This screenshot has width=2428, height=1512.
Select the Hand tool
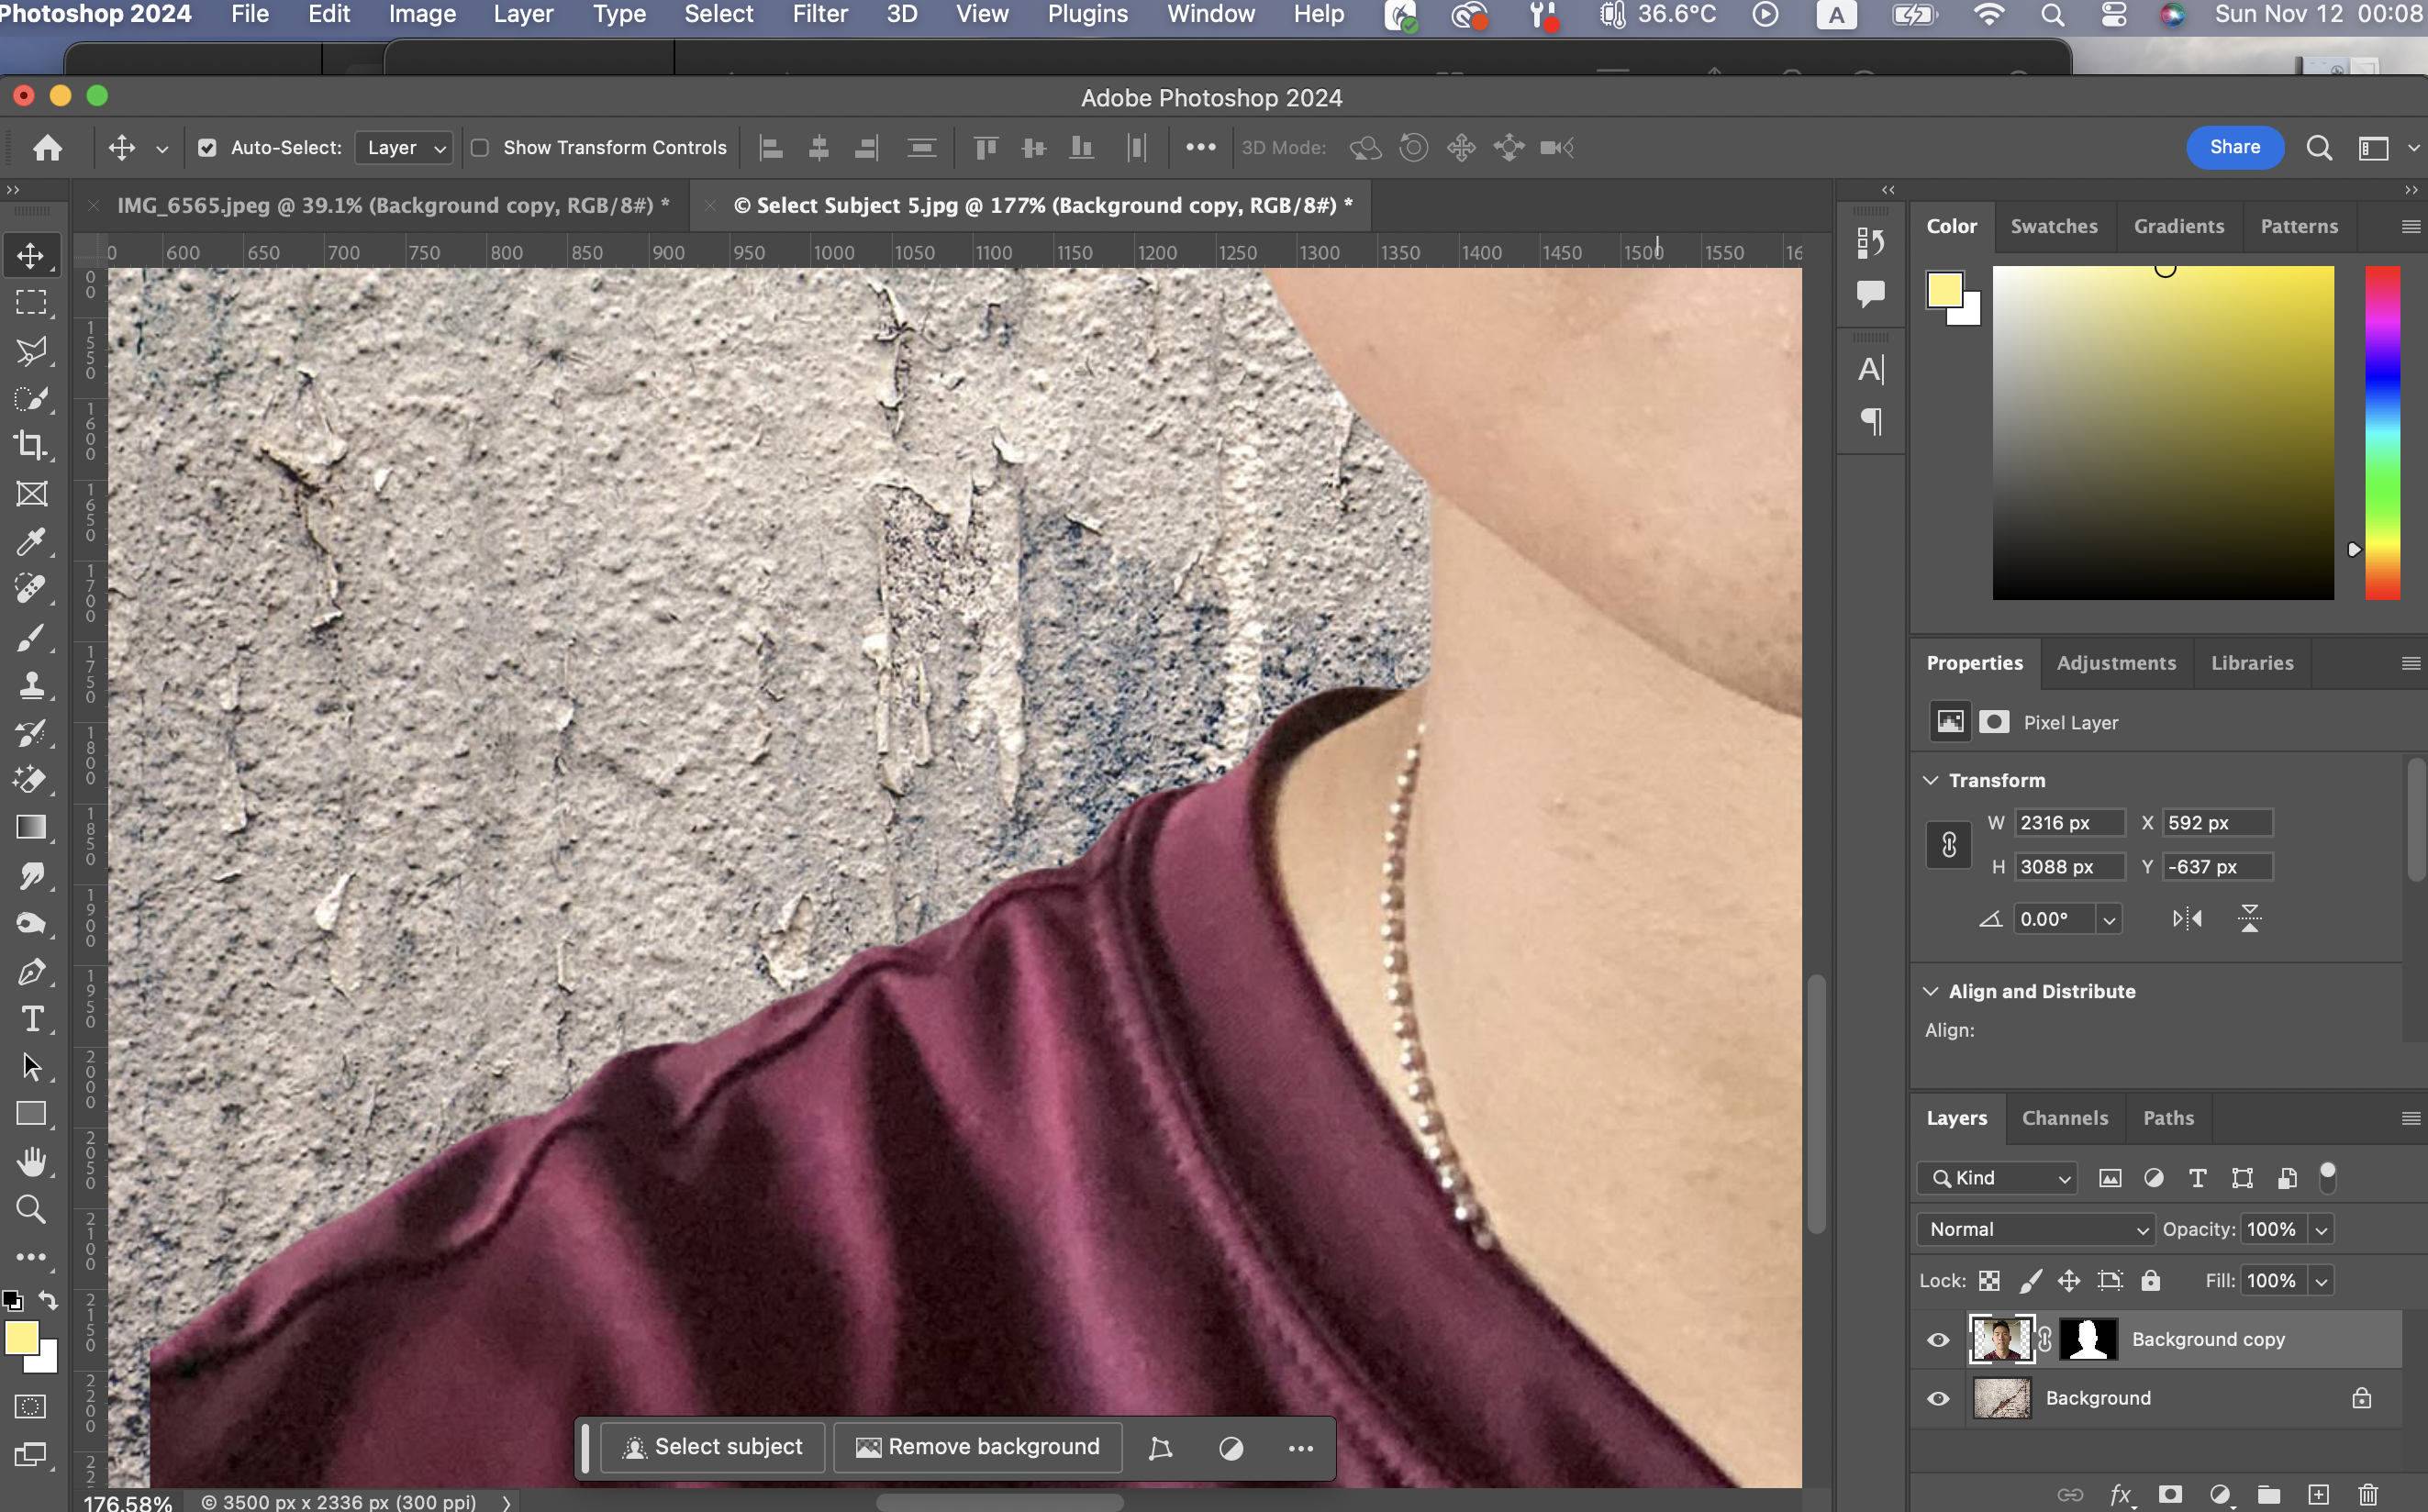(x=31, y=1162)
